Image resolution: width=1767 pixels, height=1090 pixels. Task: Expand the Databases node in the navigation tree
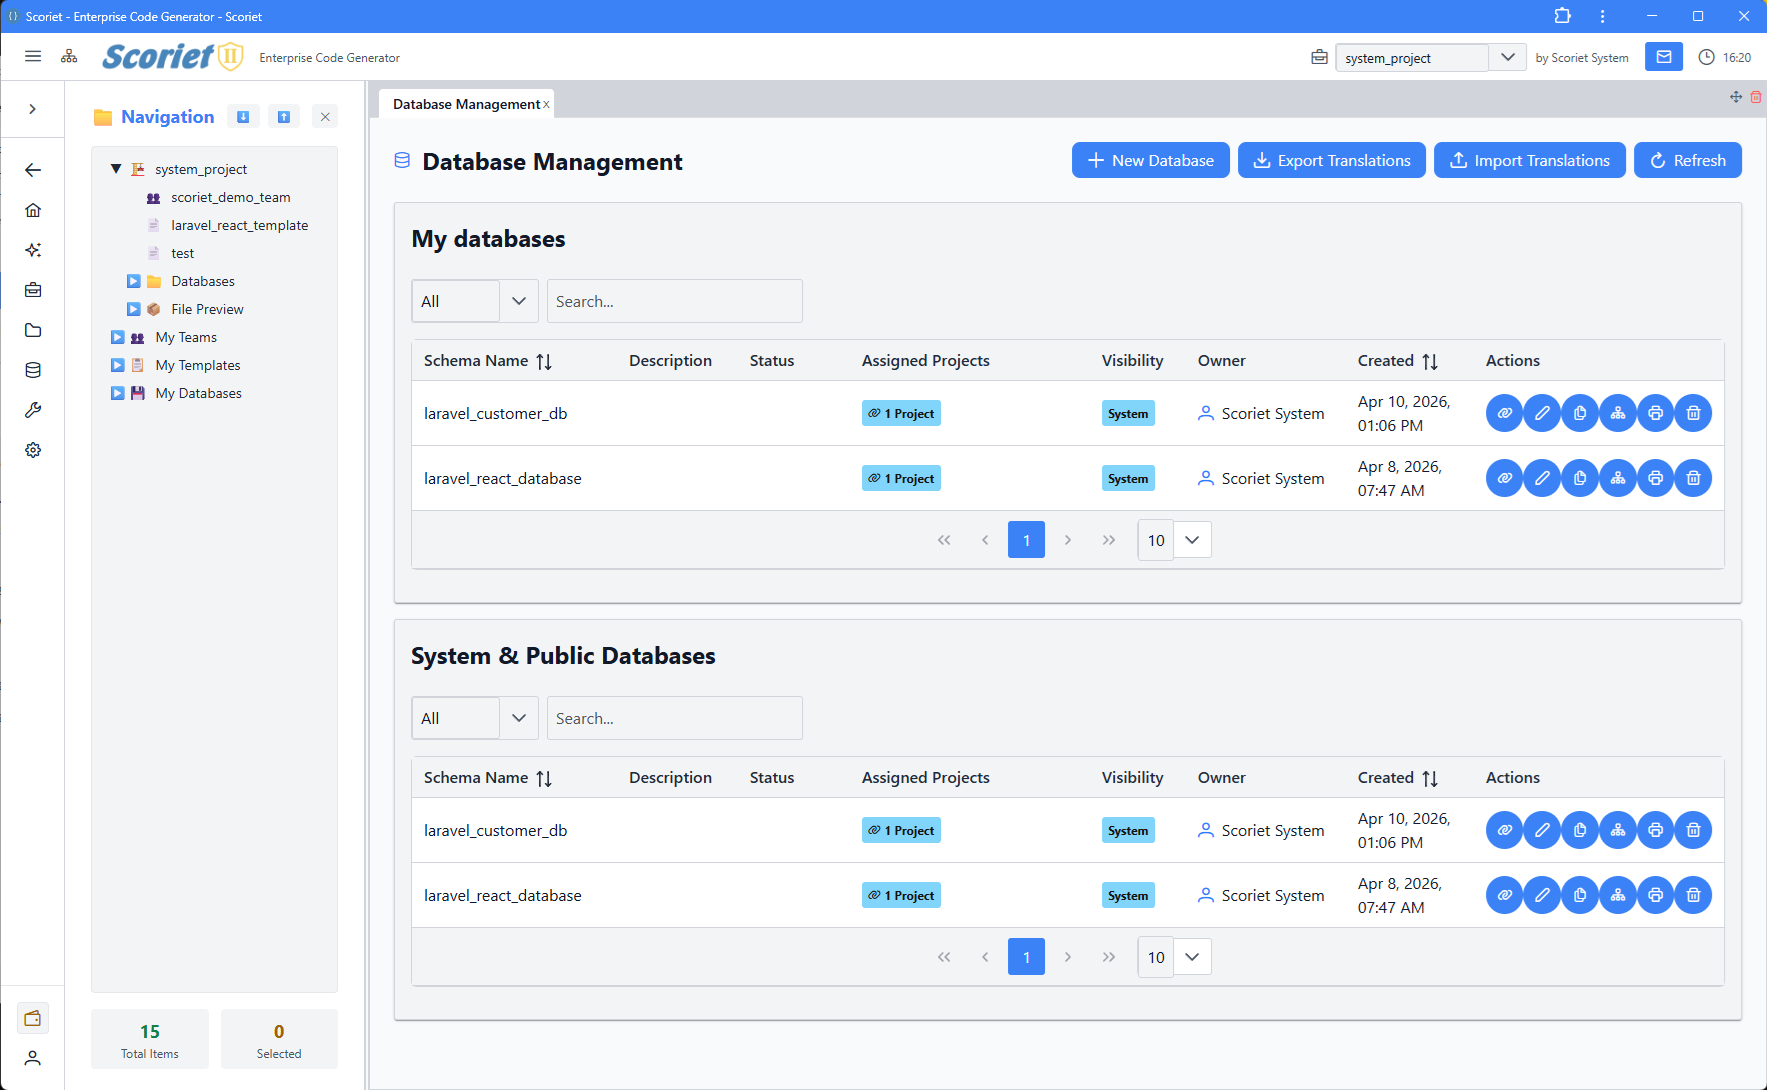tap(132, 281)
